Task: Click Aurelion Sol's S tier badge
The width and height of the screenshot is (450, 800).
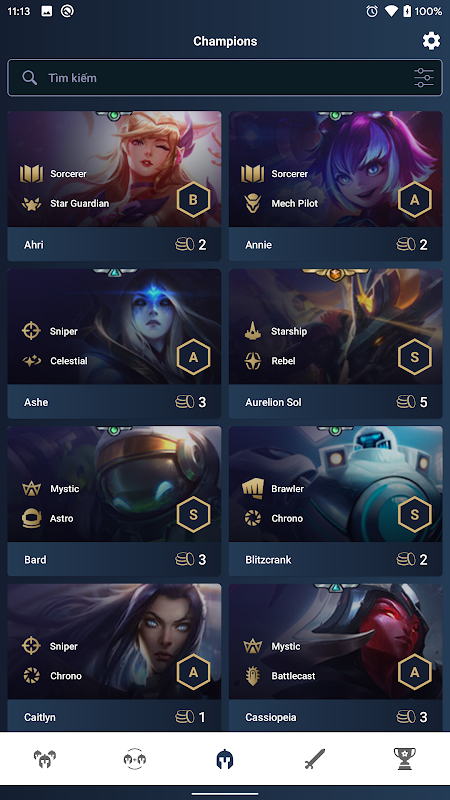Action: [414, 357]
